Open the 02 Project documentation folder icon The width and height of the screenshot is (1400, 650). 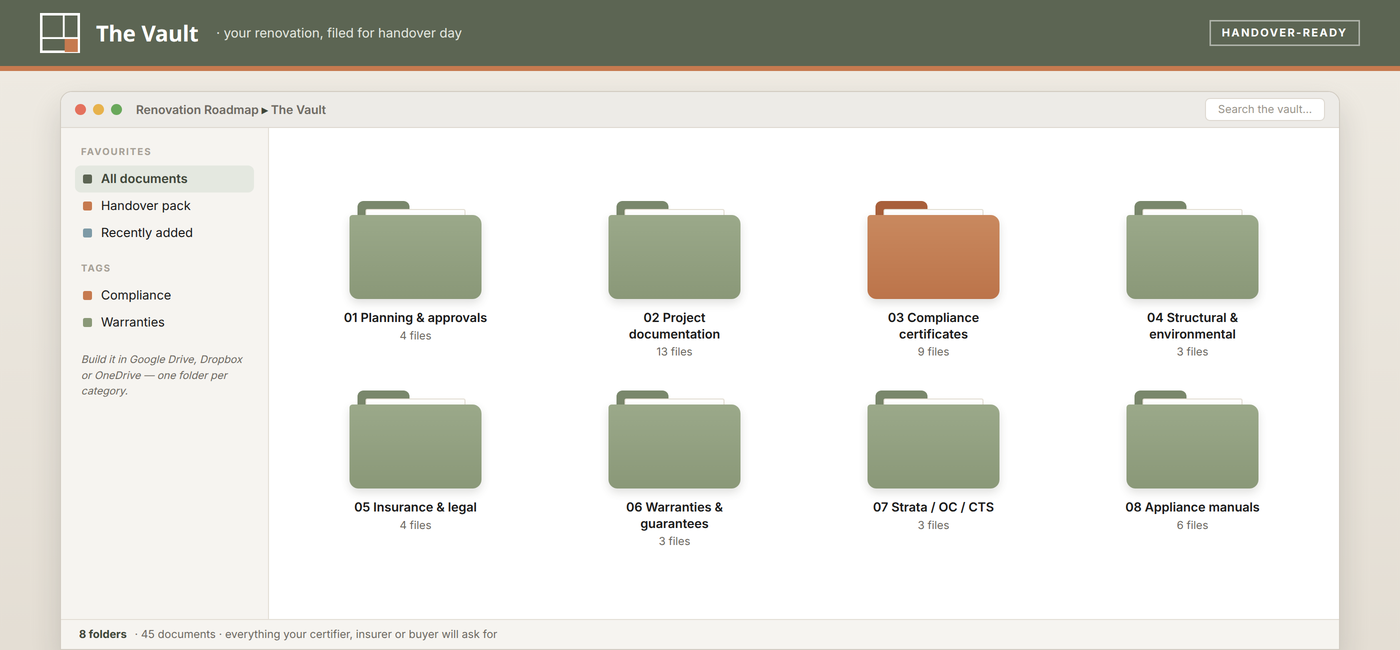tap(674, 250)
